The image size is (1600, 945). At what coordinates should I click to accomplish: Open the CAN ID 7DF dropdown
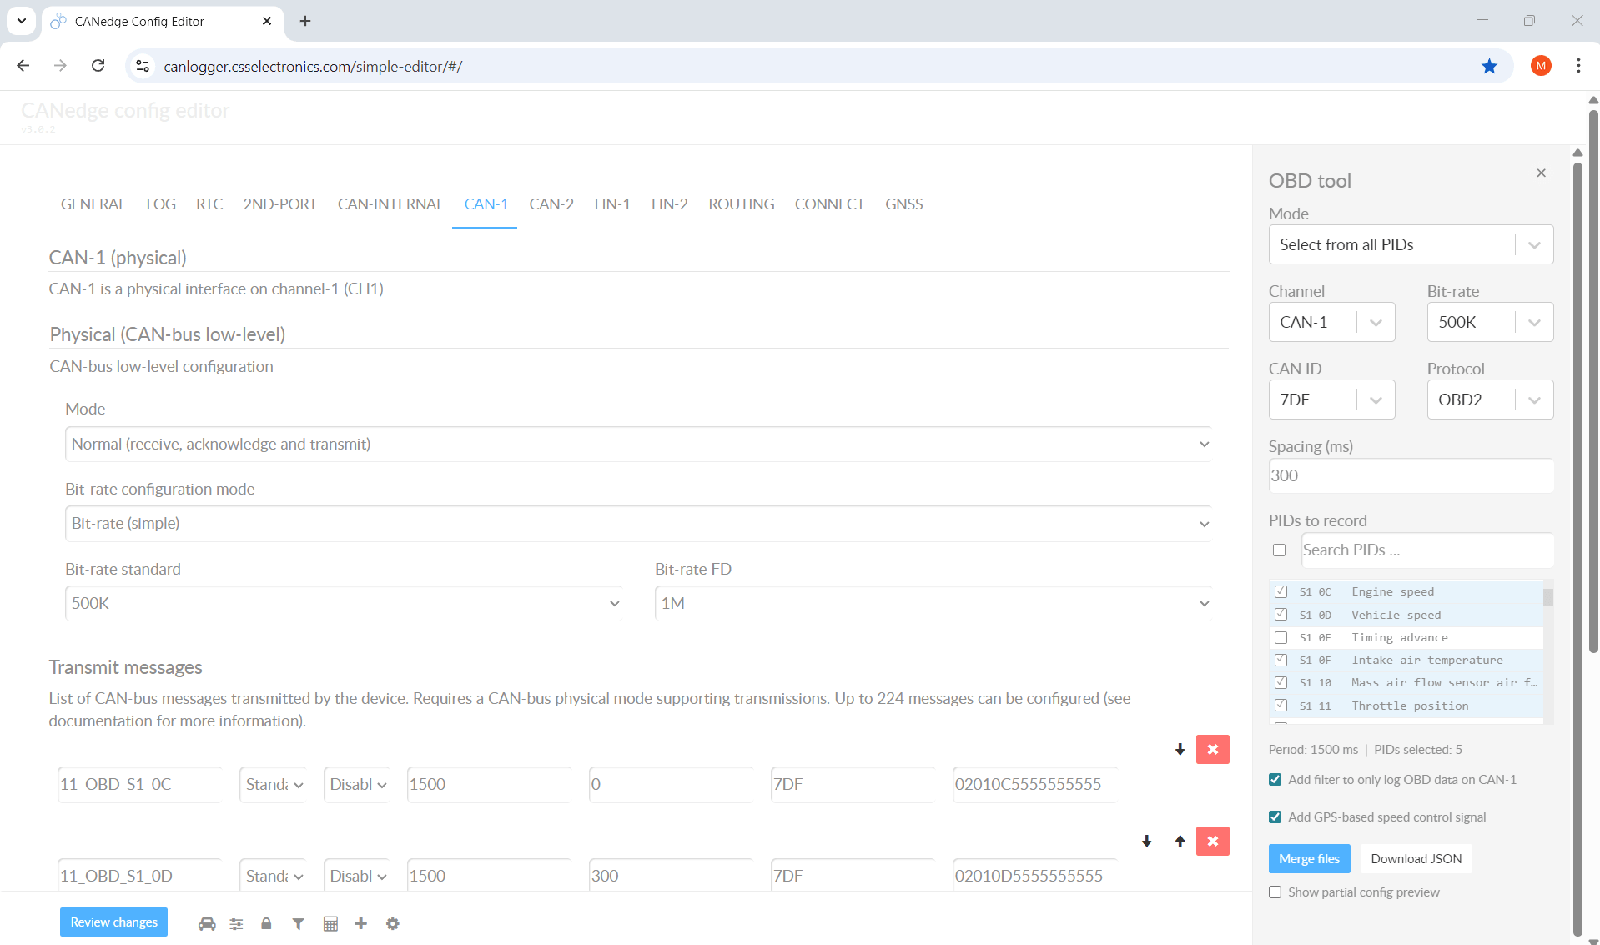coord(1332,400)
